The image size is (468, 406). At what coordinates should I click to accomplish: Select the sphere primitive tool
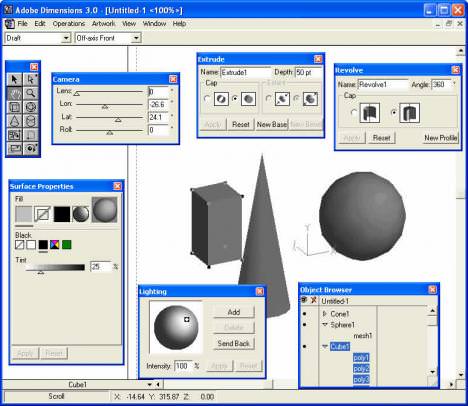coord(31,107)
